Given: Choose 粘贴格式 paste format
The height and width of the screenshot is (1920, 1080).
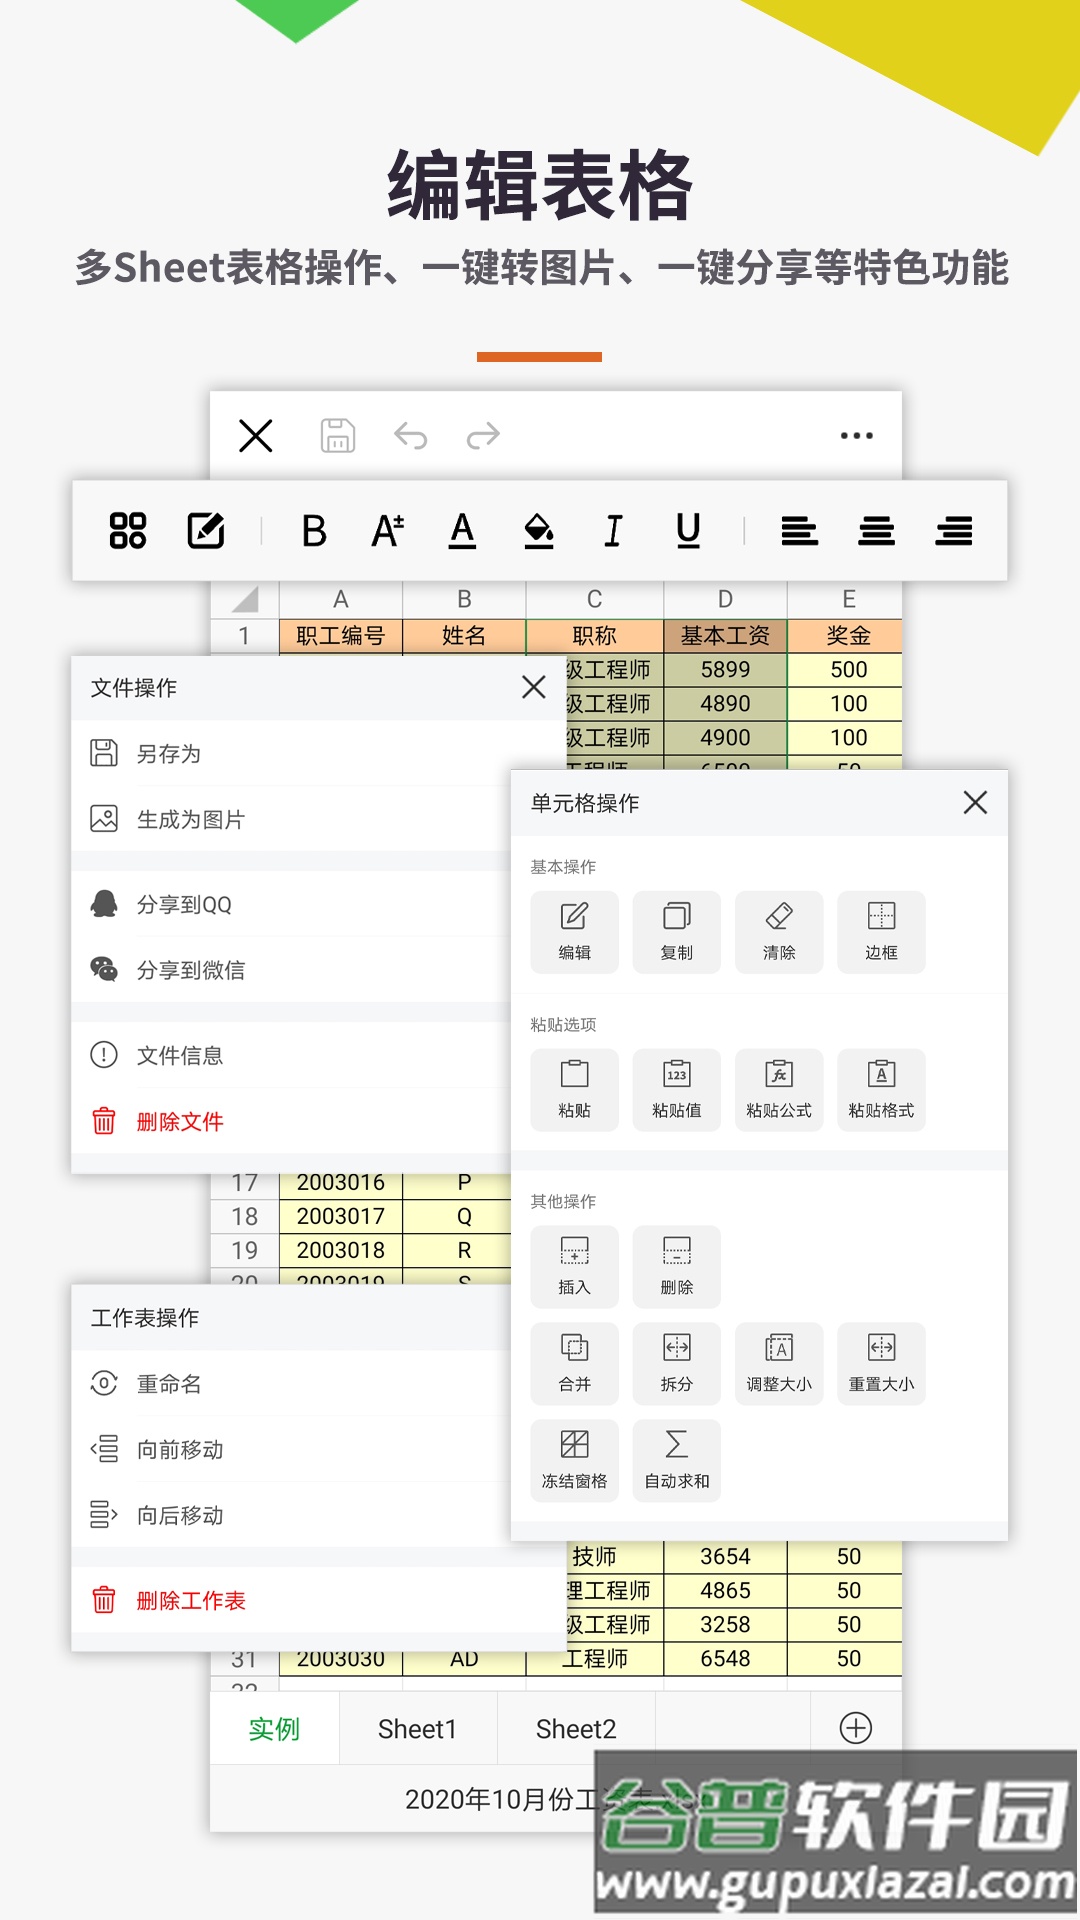Looking at the screenshot, I should click(x=881, y=1090).
